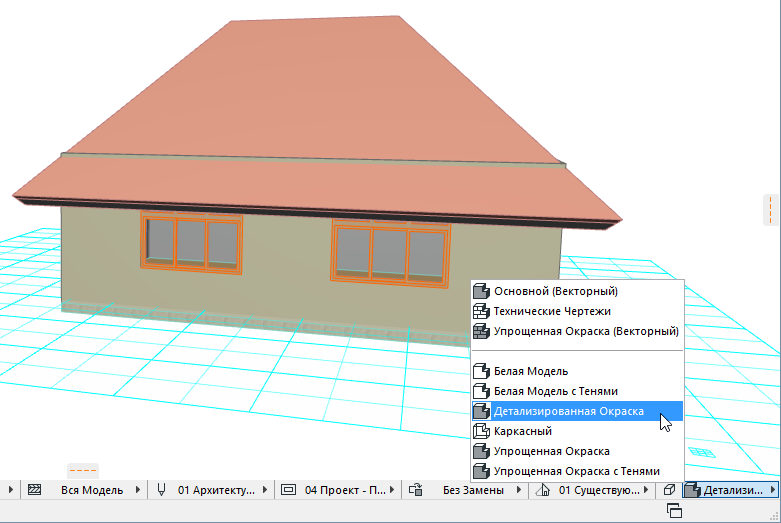This screenshot has width=781, height=523.
Task: Open 01 Существую... renovation filter
Action: tap(599, 490)
